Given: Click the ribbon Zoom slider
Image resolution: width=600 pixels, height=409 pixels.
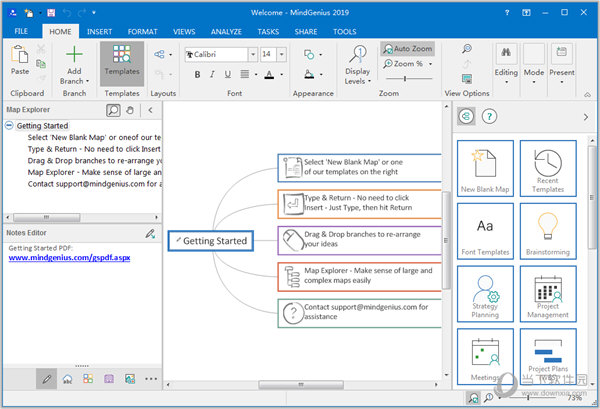Looking at the screenshot, I should click(x=409, y=78).
